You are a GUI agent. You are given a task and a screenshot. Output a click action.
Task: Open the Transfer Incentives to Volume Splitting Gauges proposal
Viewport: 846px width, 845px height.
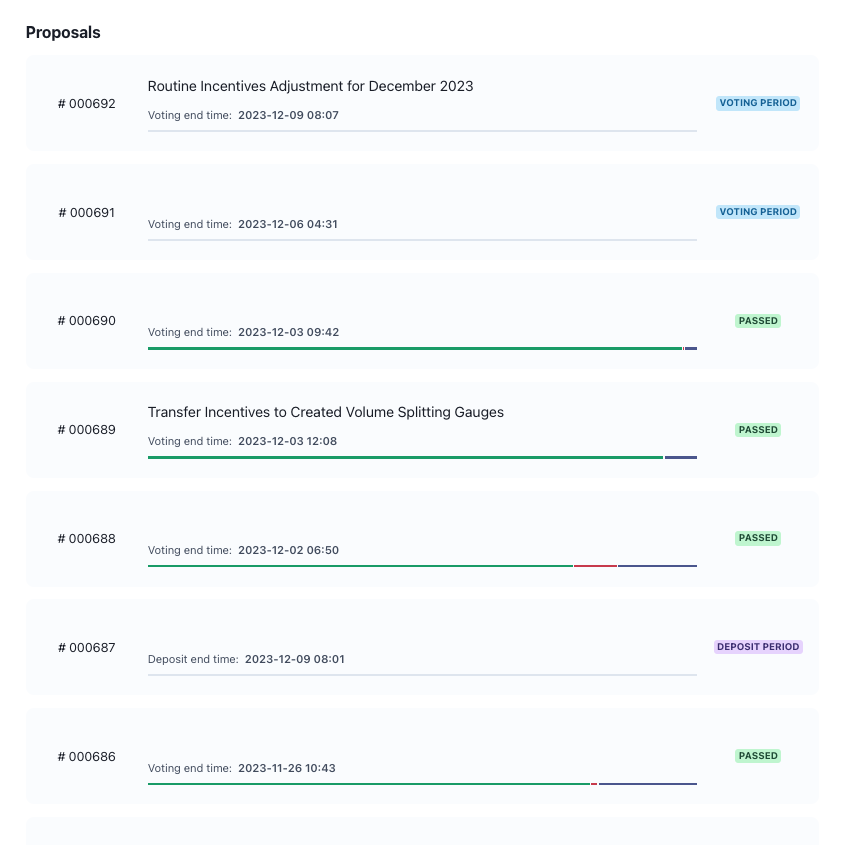(x=325, y=412)
